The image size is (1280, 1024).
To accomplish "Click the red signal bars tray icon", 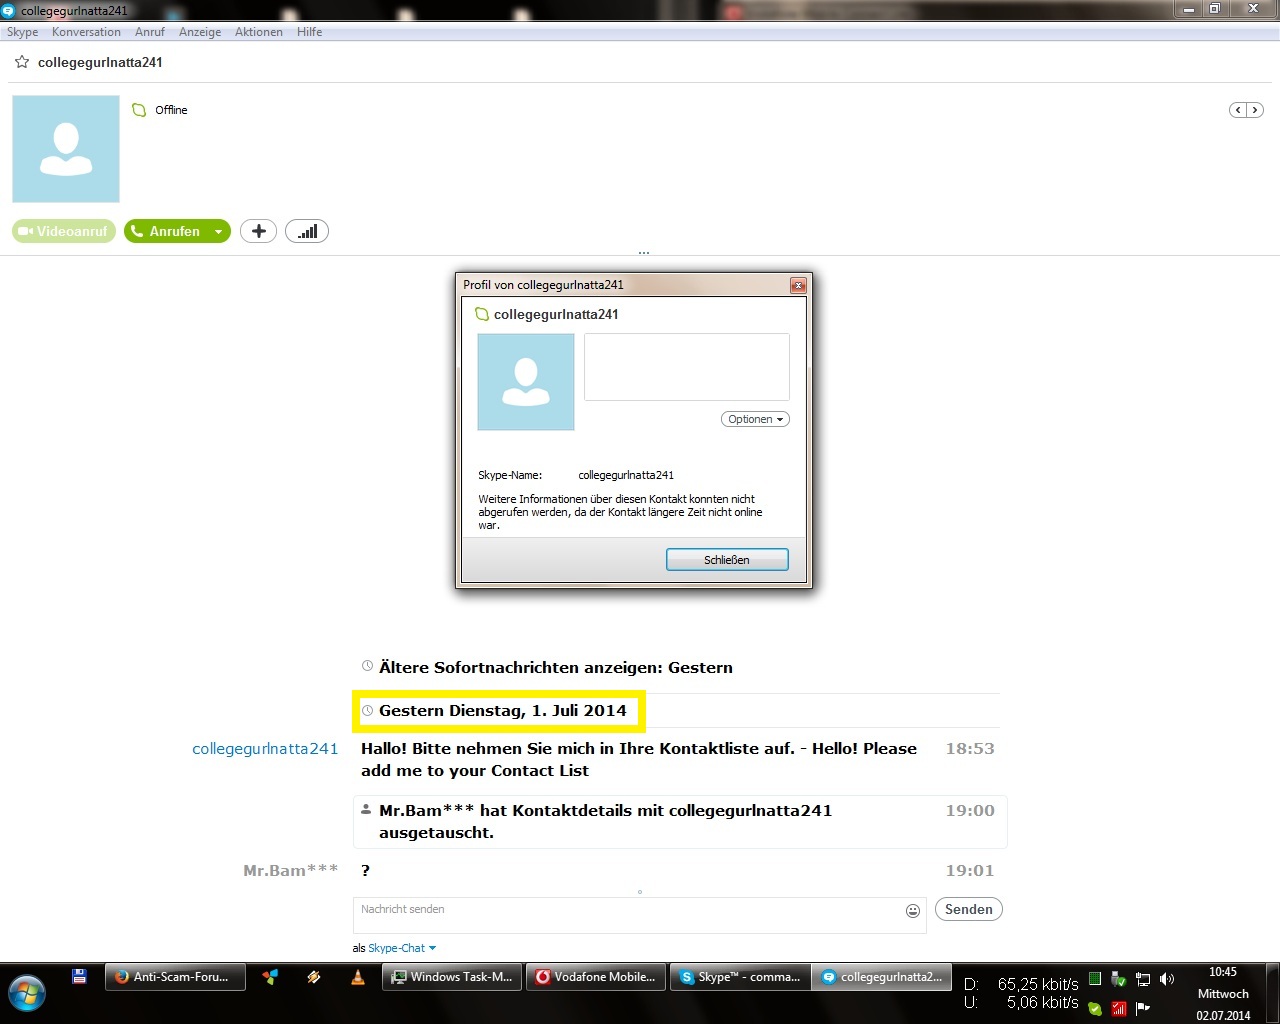I will pyautogui.click(x=1119, y=1008).
